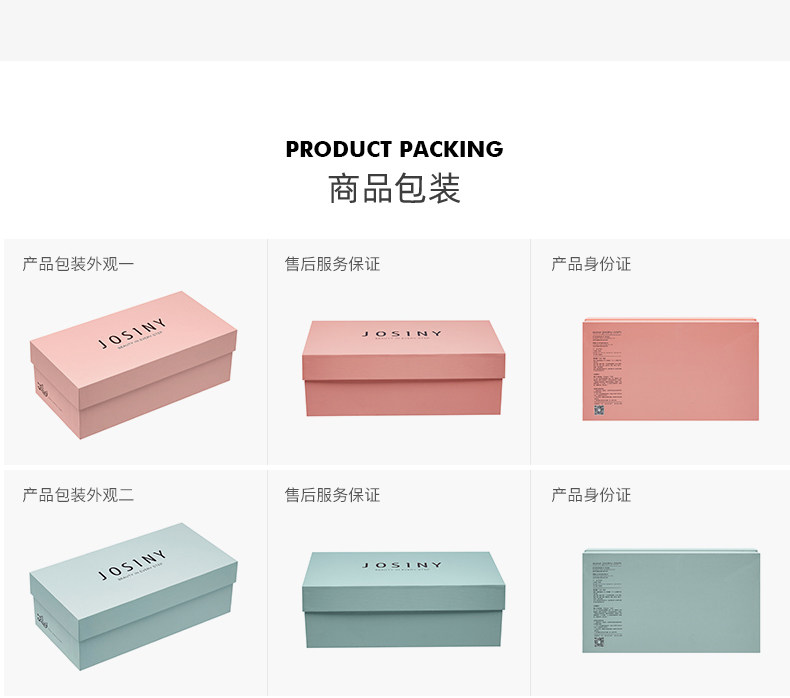The image size is (790, 698).
Task: Click the mint green box bottom label image
Action: 671,601
